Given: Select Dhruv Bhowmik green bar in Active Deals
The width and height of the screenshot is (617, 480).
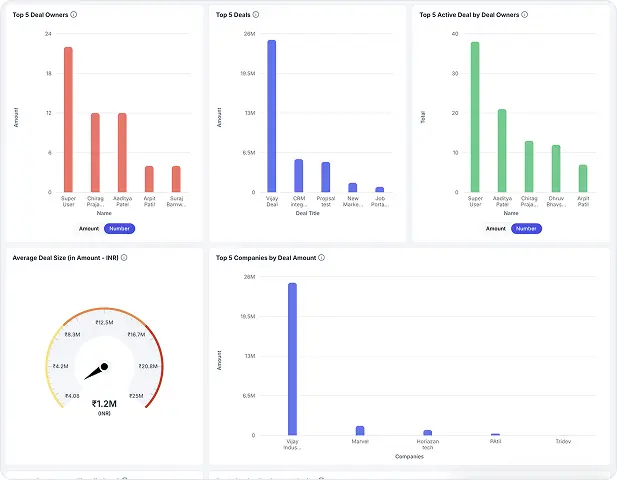Looking at the screenshot, I should click(556, 168).
